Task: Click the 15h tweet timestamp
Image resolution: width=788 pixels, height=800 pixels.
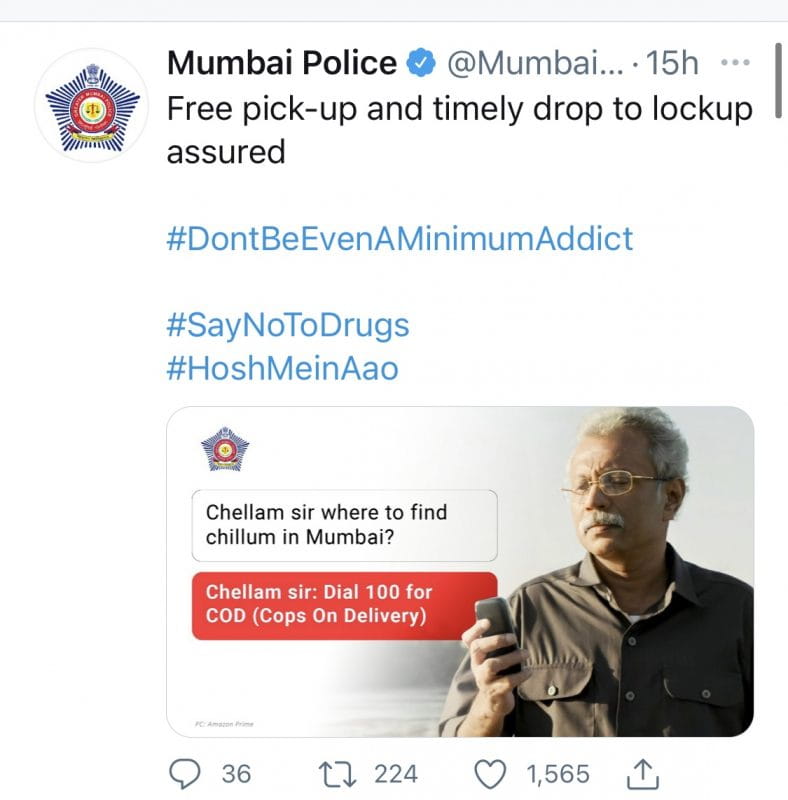Action: click(x=672, y=64)
